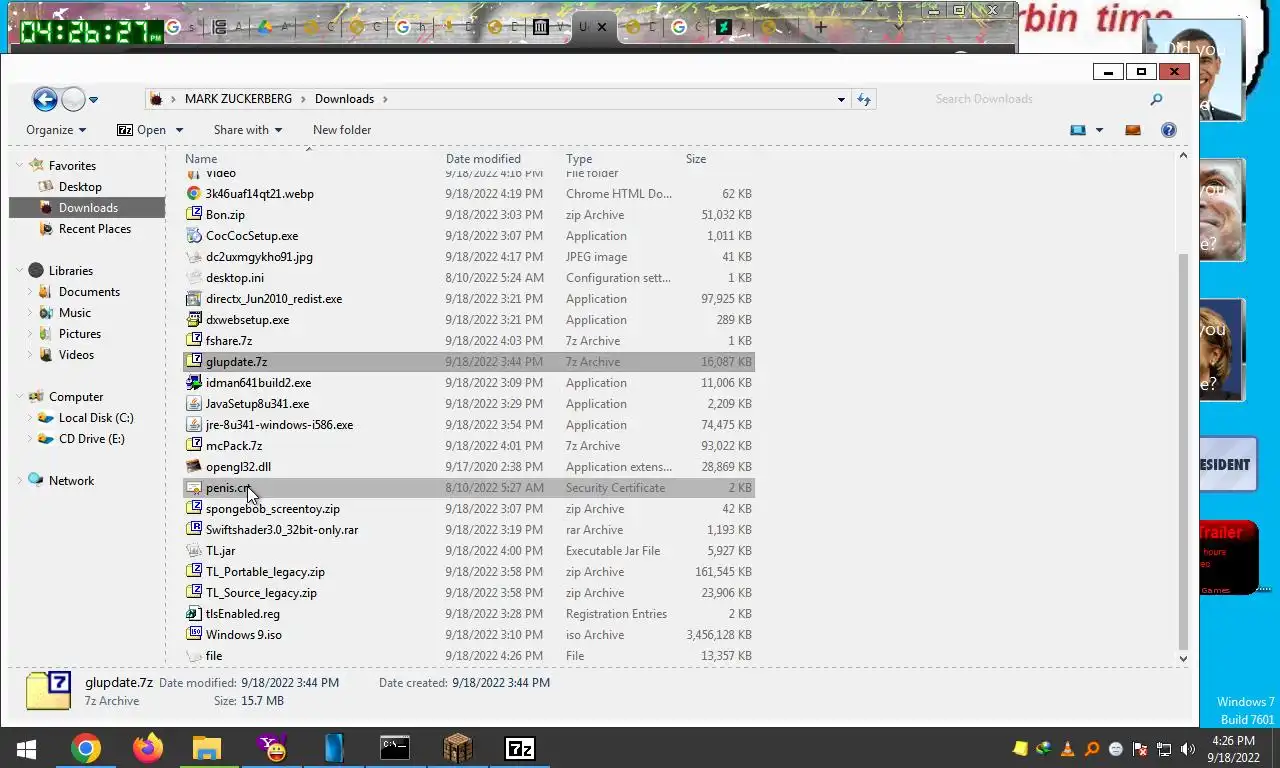1280x768 pixels.
Task: Toggle the preview pane icon
Action: click(1133, 130)
